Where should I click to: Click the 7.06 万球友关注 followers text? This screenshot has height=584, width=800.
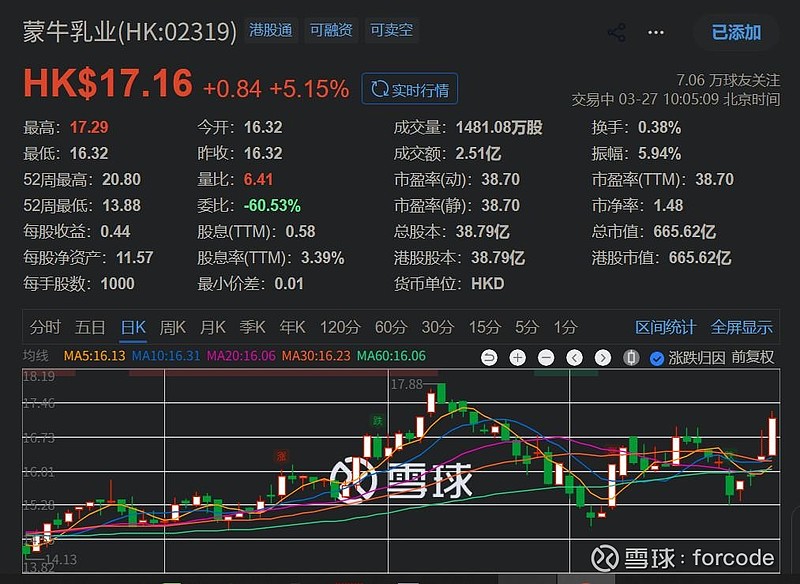tap(728, 80)
